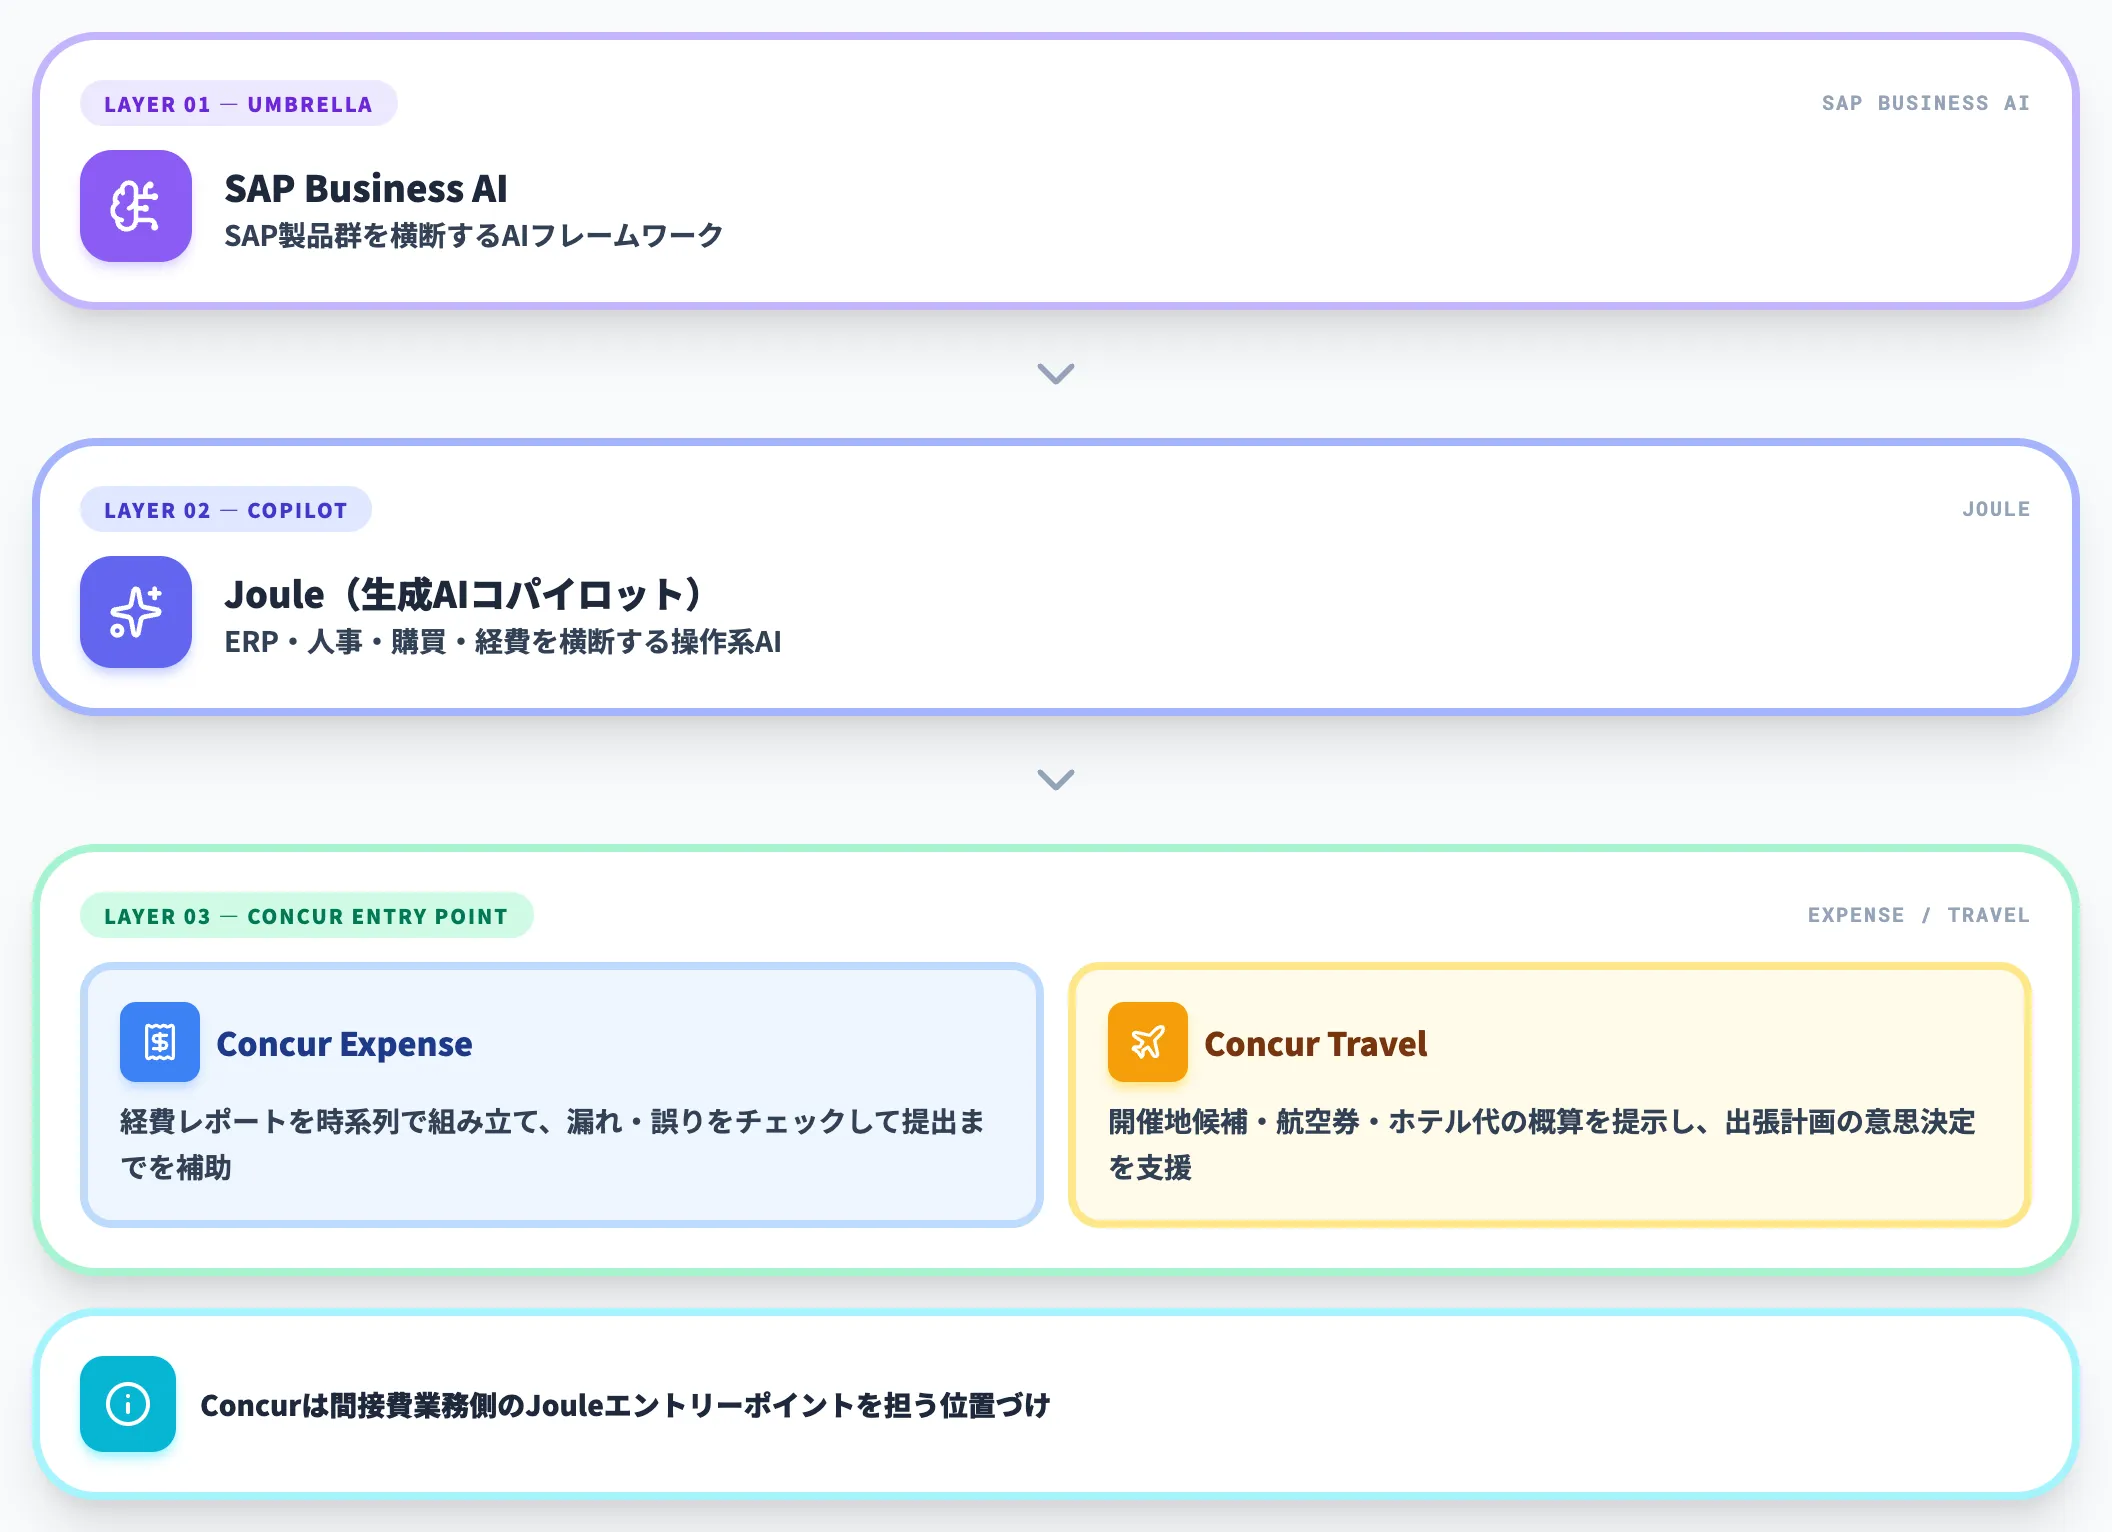The width and height of the screenshot is (2112, 1532).
Task: Select the LAYER 03 — CONCUR ENTRY POINT badge
Action: point(306,916)
